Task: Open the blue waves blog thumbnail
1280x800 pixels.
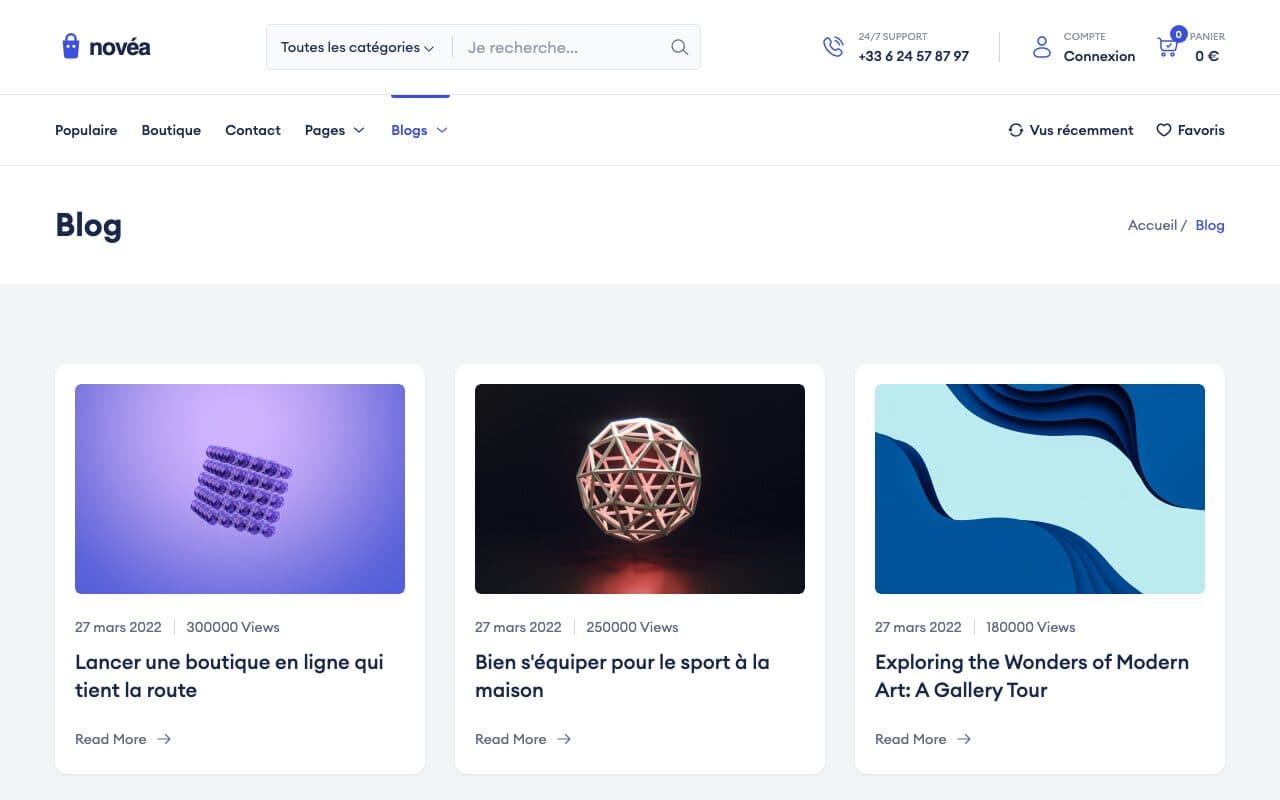Action: pyautogui.click(x=1040, y=489)
